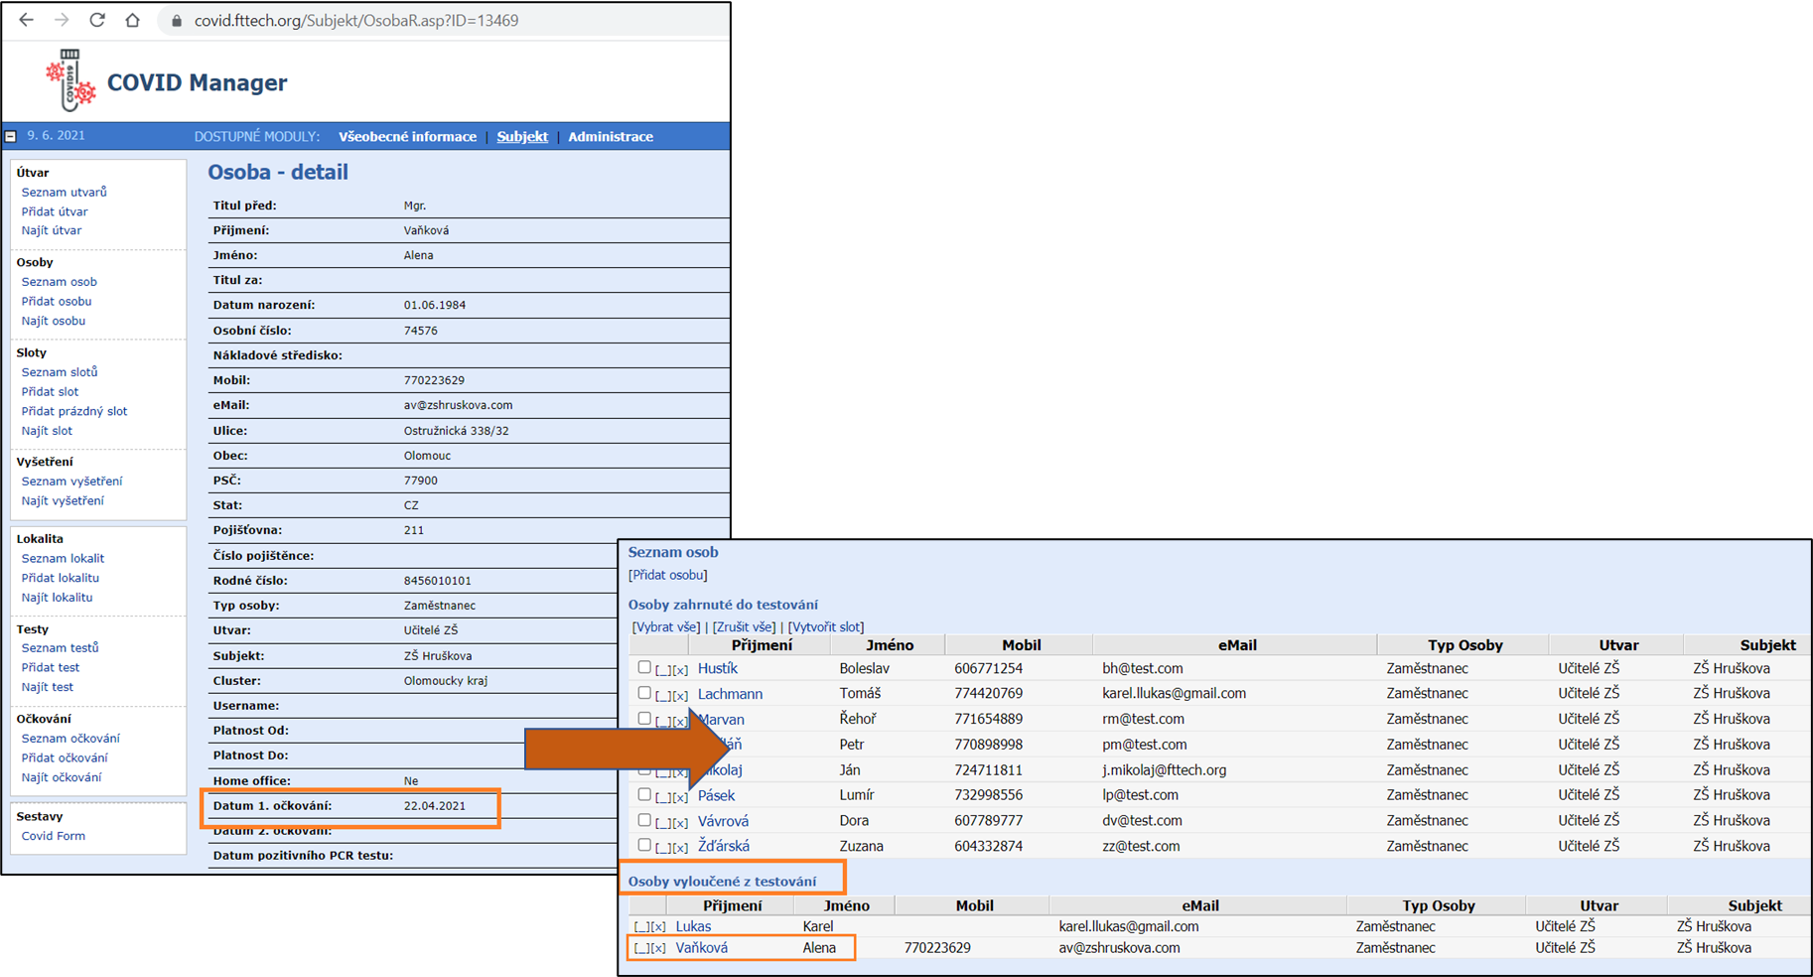Open the browser home page
Image resolution: width=1813 pixels, height=977 pixels.
click(132, 20)
